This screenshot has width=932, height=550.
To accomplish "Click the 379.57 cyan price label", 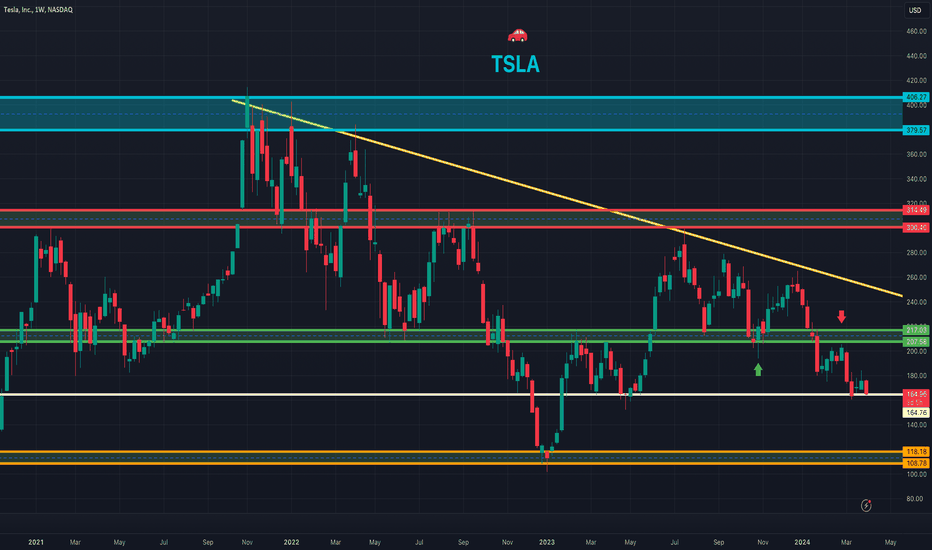I will [x=916, y=130].
